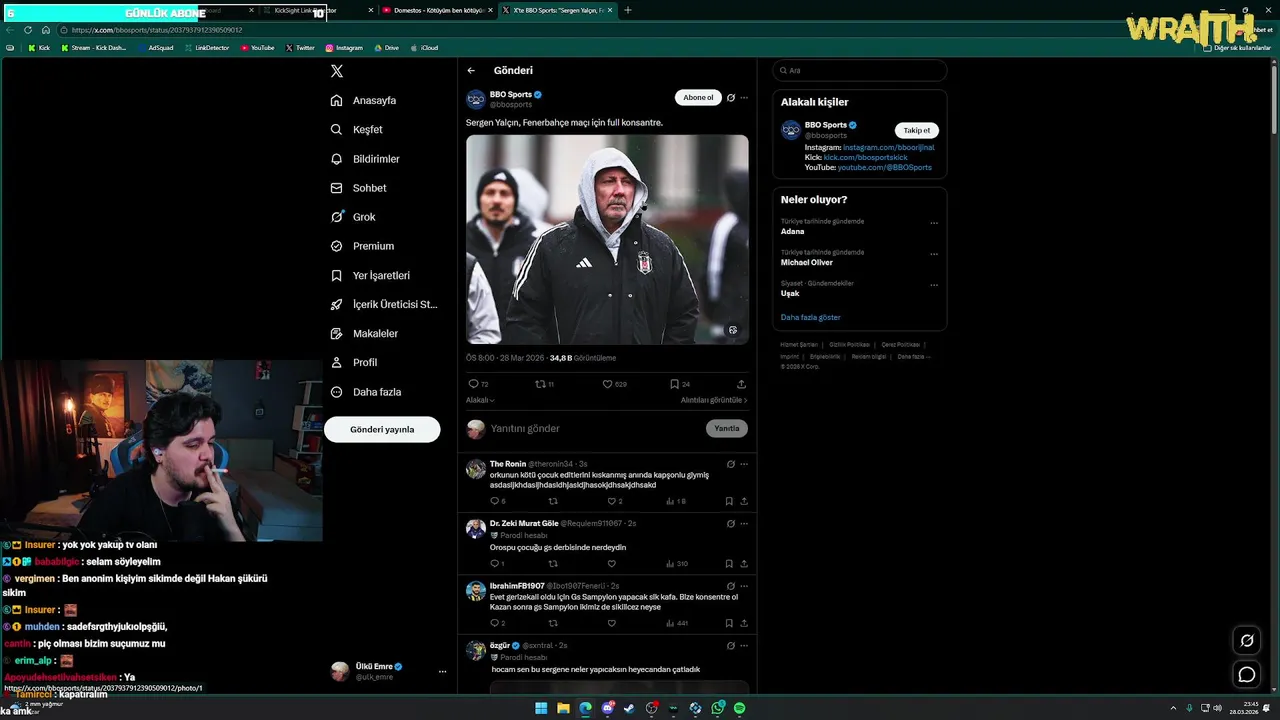1280x720 pixels.
Task: Like Dr. Zeki Murat Göle's reply
Action: [x=612, y=564]
